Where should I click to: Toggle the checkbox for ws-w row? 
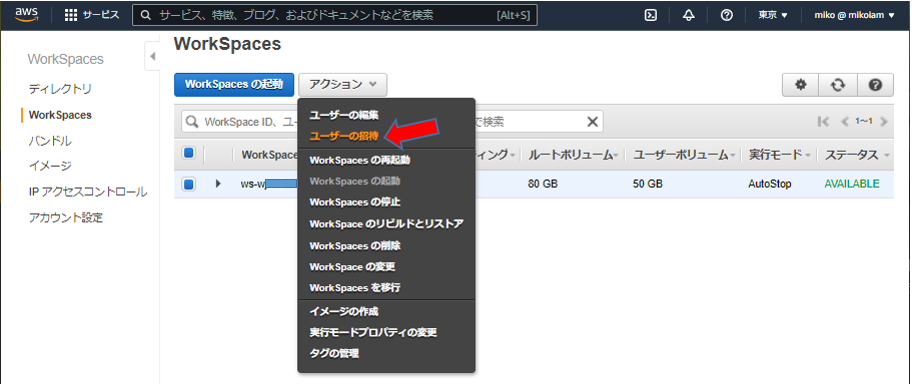[x=188, y=184]
